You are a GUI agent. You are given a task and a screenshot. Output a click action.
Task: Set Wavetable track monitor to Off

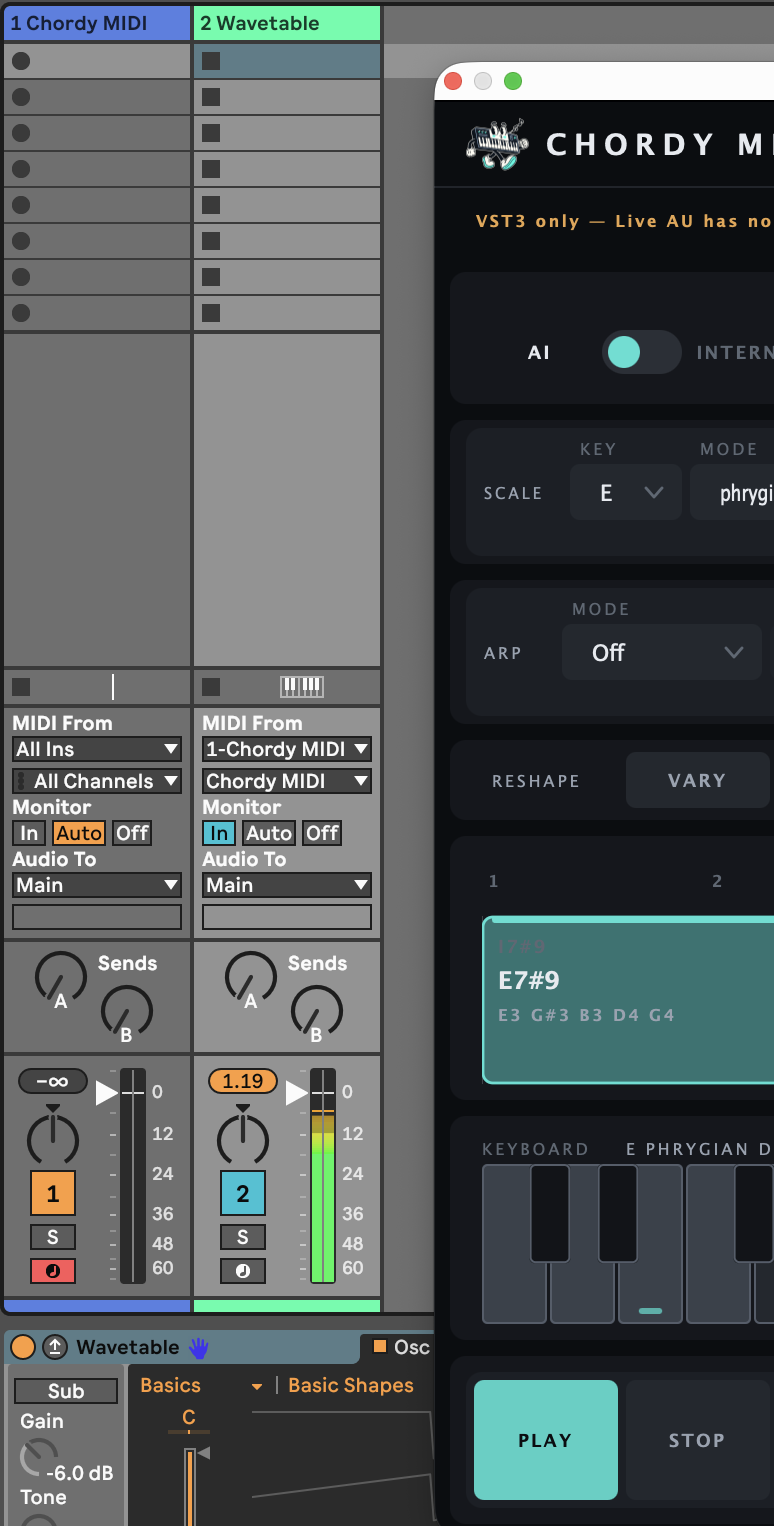[x=322, y=833]
